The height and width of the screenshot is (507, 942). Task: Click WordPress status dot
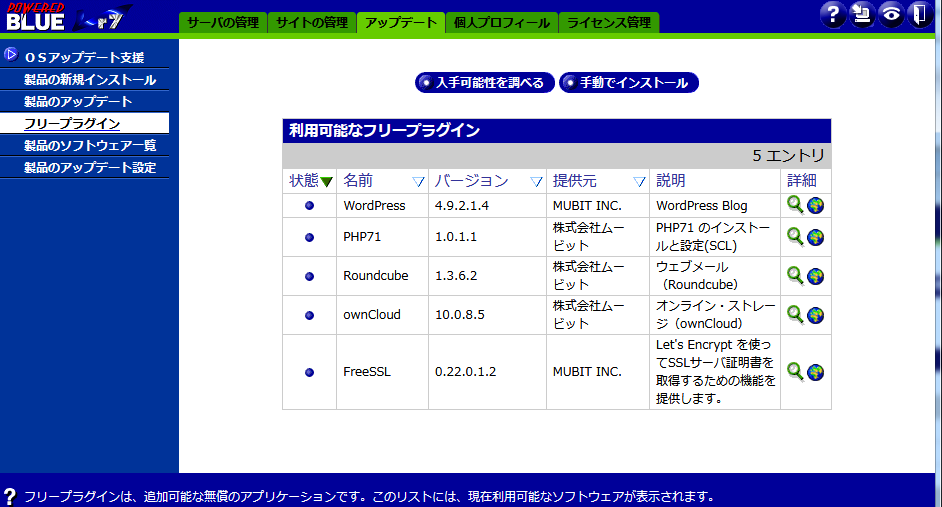click(x=309, y=205)
